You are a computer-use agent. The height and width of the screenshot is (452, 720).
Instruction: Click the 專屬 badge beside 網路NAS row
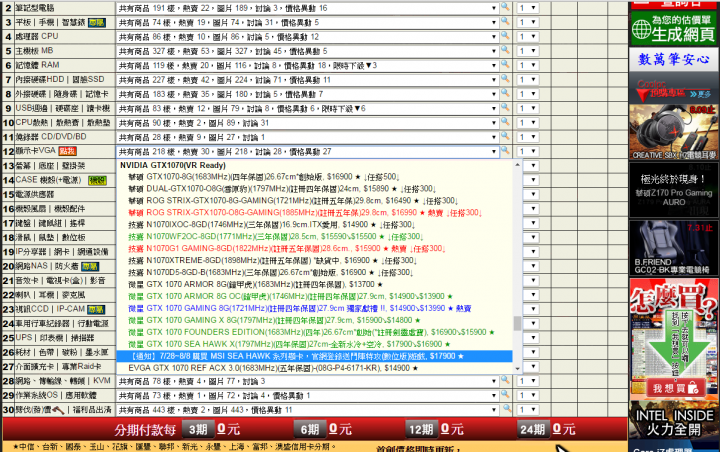[90, 266]
